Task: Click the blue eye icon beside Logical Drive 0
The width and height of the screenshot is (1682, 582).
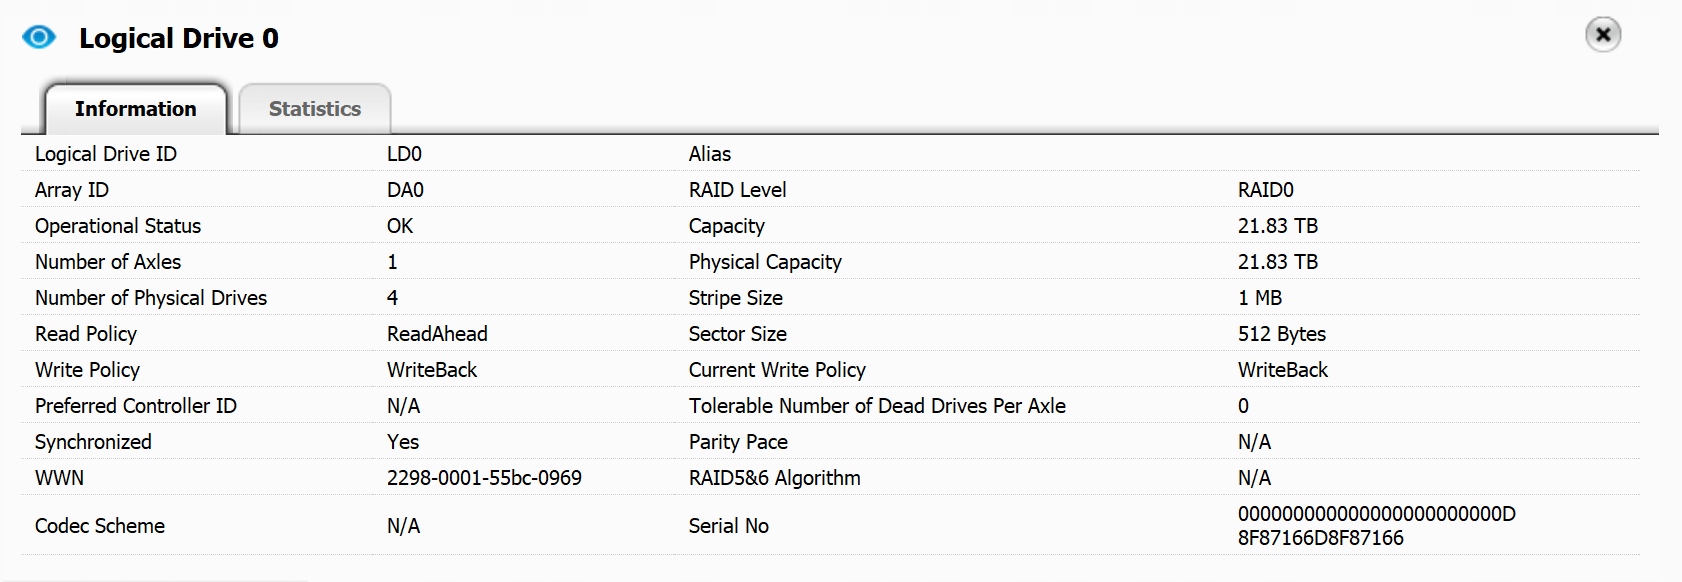Action: pyautogui.click(x=39, y=38)
